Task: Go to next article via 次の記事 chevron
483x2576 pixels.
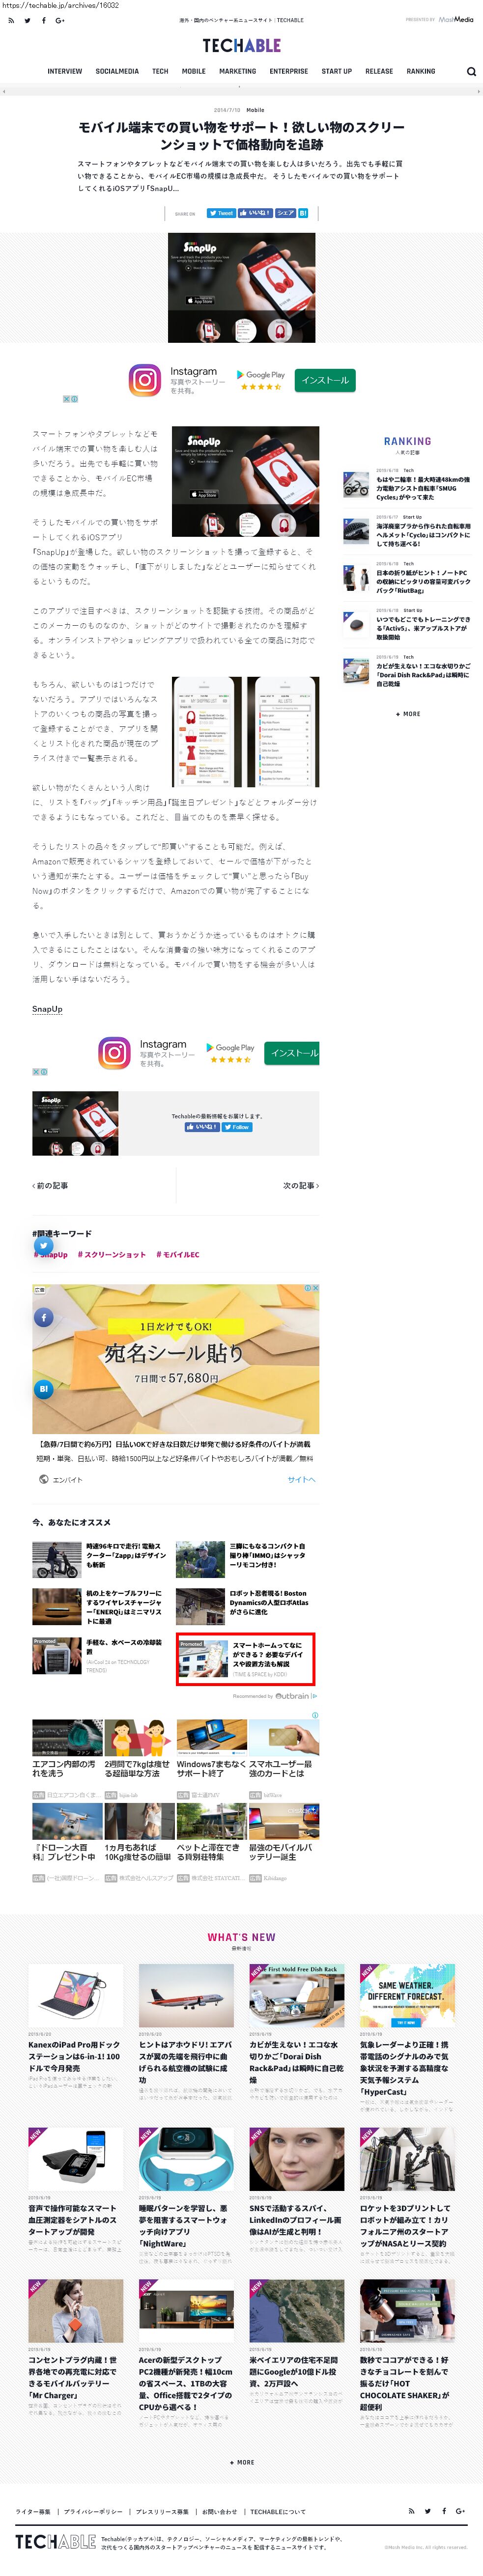Action: click(301, 1185)
